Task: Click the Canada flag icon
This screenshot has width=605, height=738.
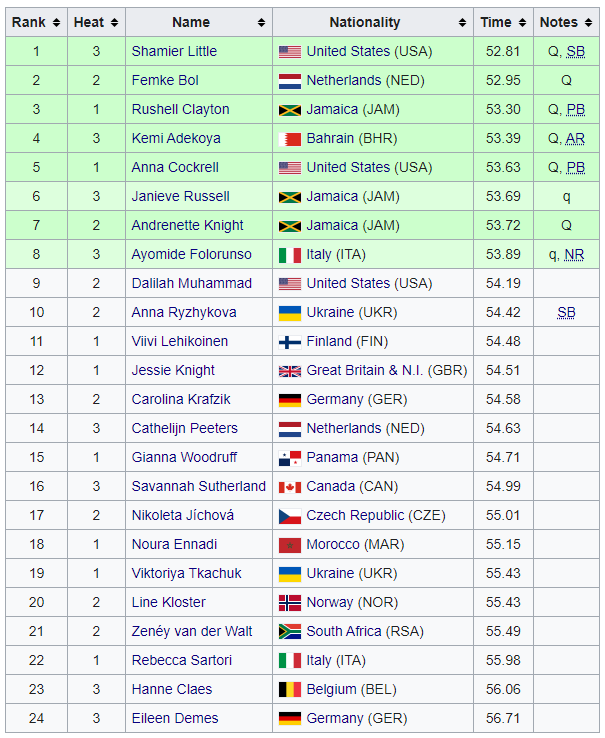Action: point(289,487)
